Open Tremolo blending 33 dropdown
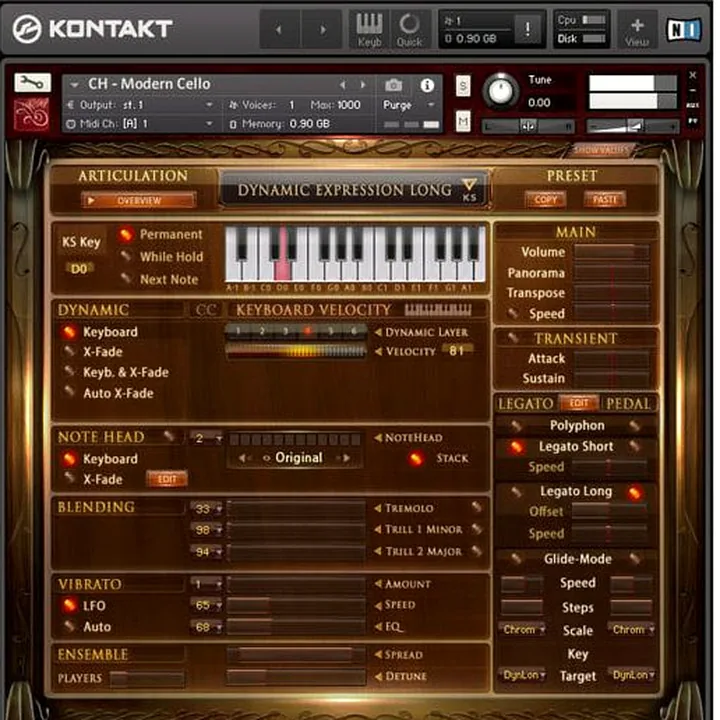Image resolution: width=720 pixels, height=720 pixels. 206,509
